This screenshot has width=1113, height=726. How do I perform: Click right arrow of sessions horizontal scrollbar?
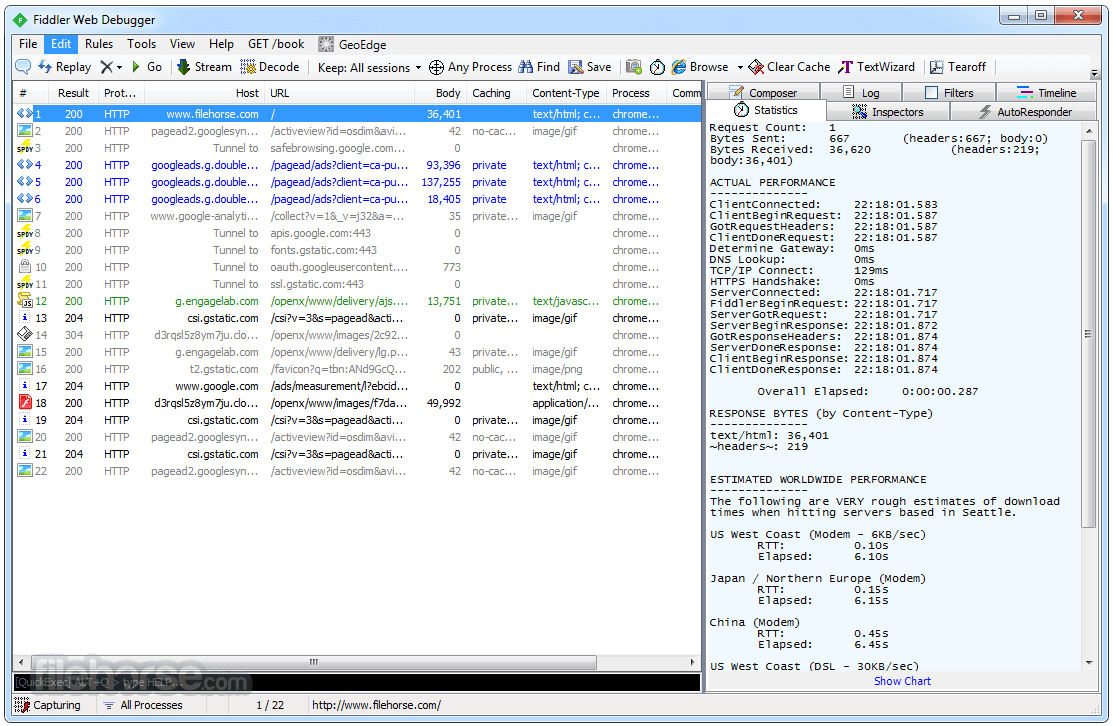pyautogui.click(x=692, y=662)
